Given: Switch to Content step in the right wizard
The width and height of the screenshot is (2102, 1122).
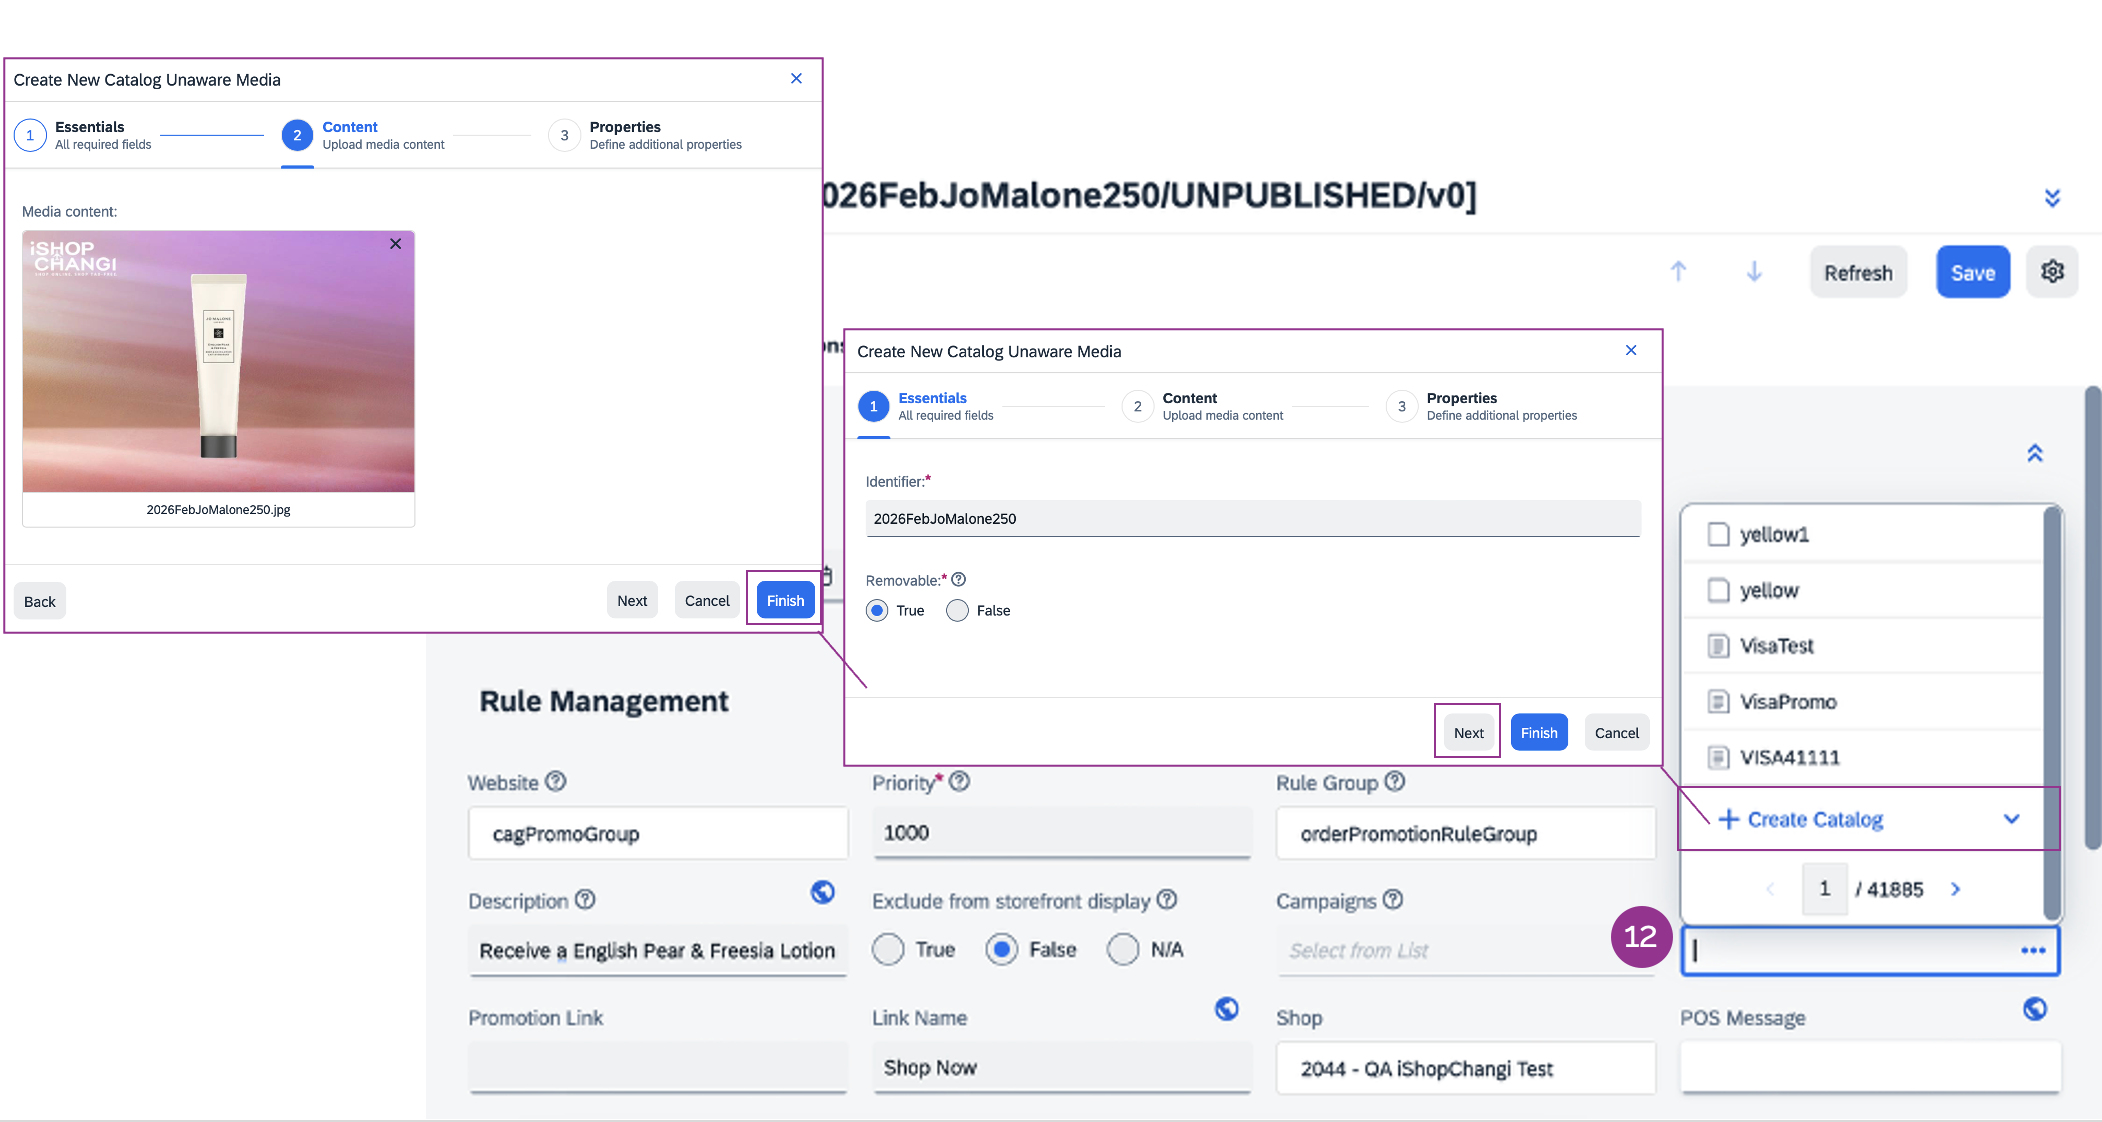Looking at the screenshot, I should (x=1137, y=407).
